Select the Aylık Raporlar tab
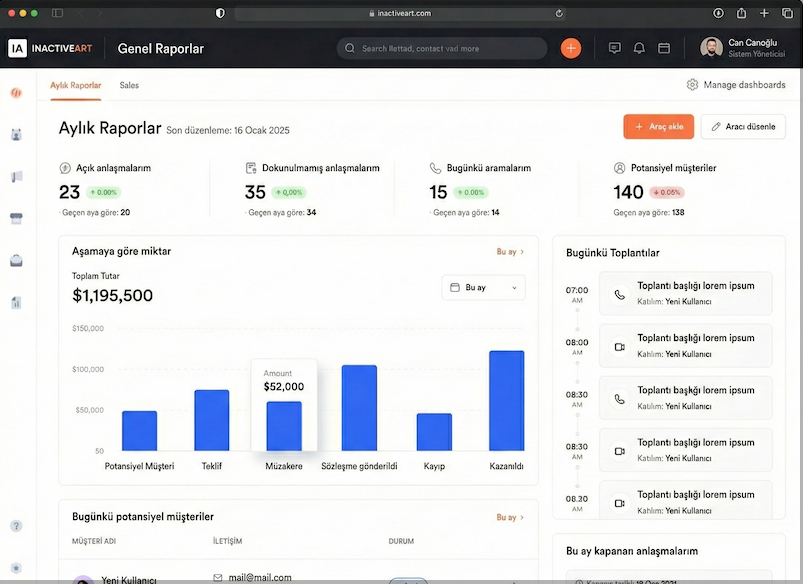803x584 pixels. pos(75,85)
